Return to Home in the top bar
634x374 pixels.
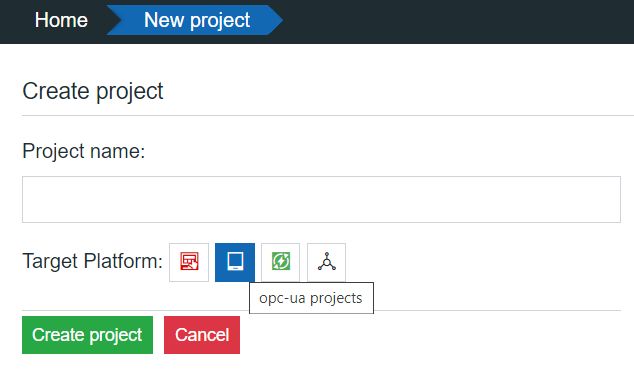coord(61,20)
